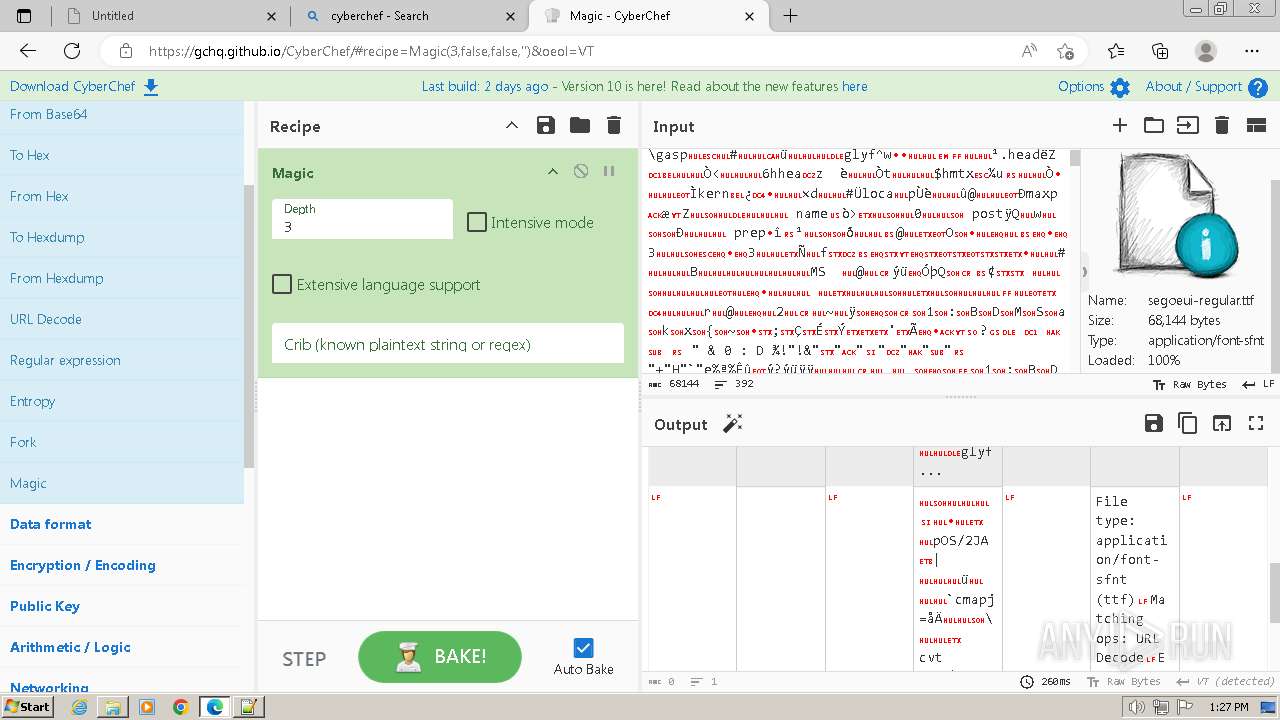Enable Extensive language support checkbox
The width and height of the screenshot is (1280, 720).
tap(282, 284)
